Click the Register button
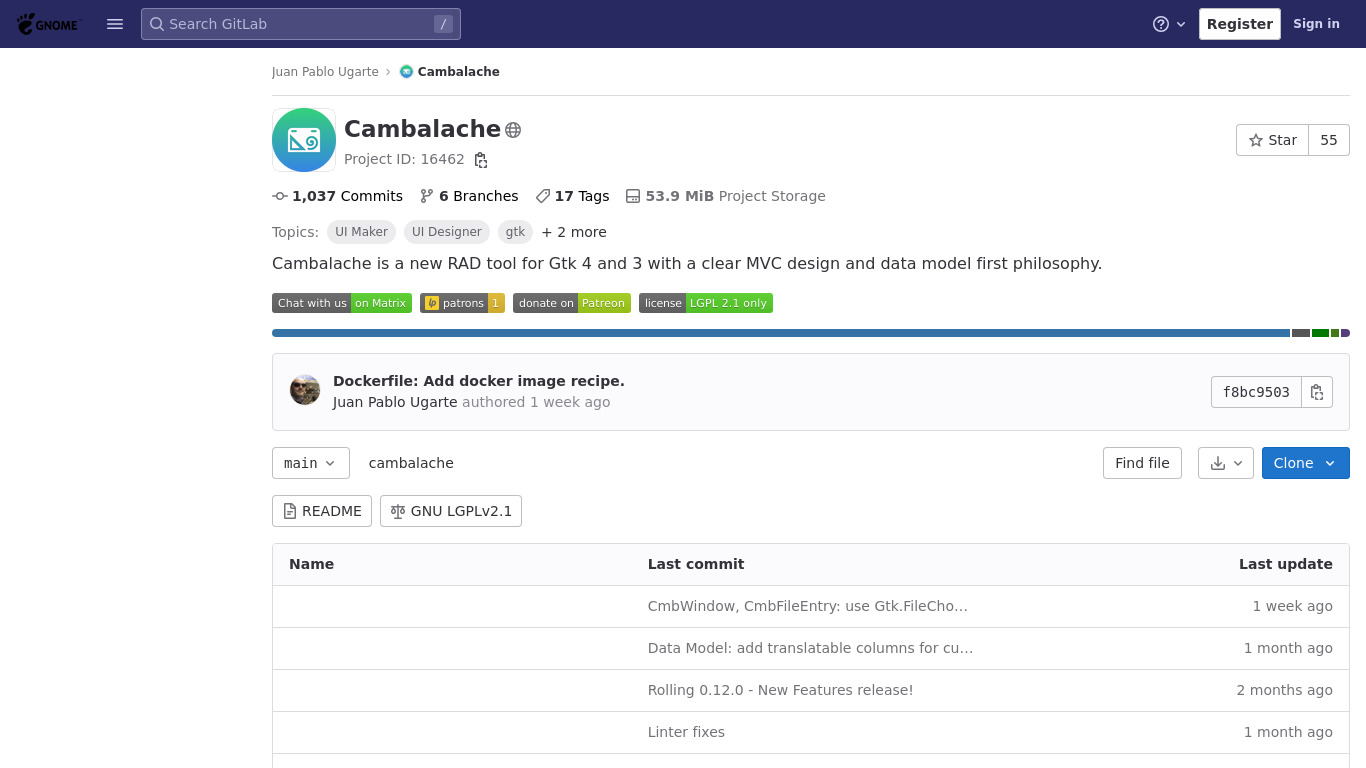 [x=1240, y=24]
